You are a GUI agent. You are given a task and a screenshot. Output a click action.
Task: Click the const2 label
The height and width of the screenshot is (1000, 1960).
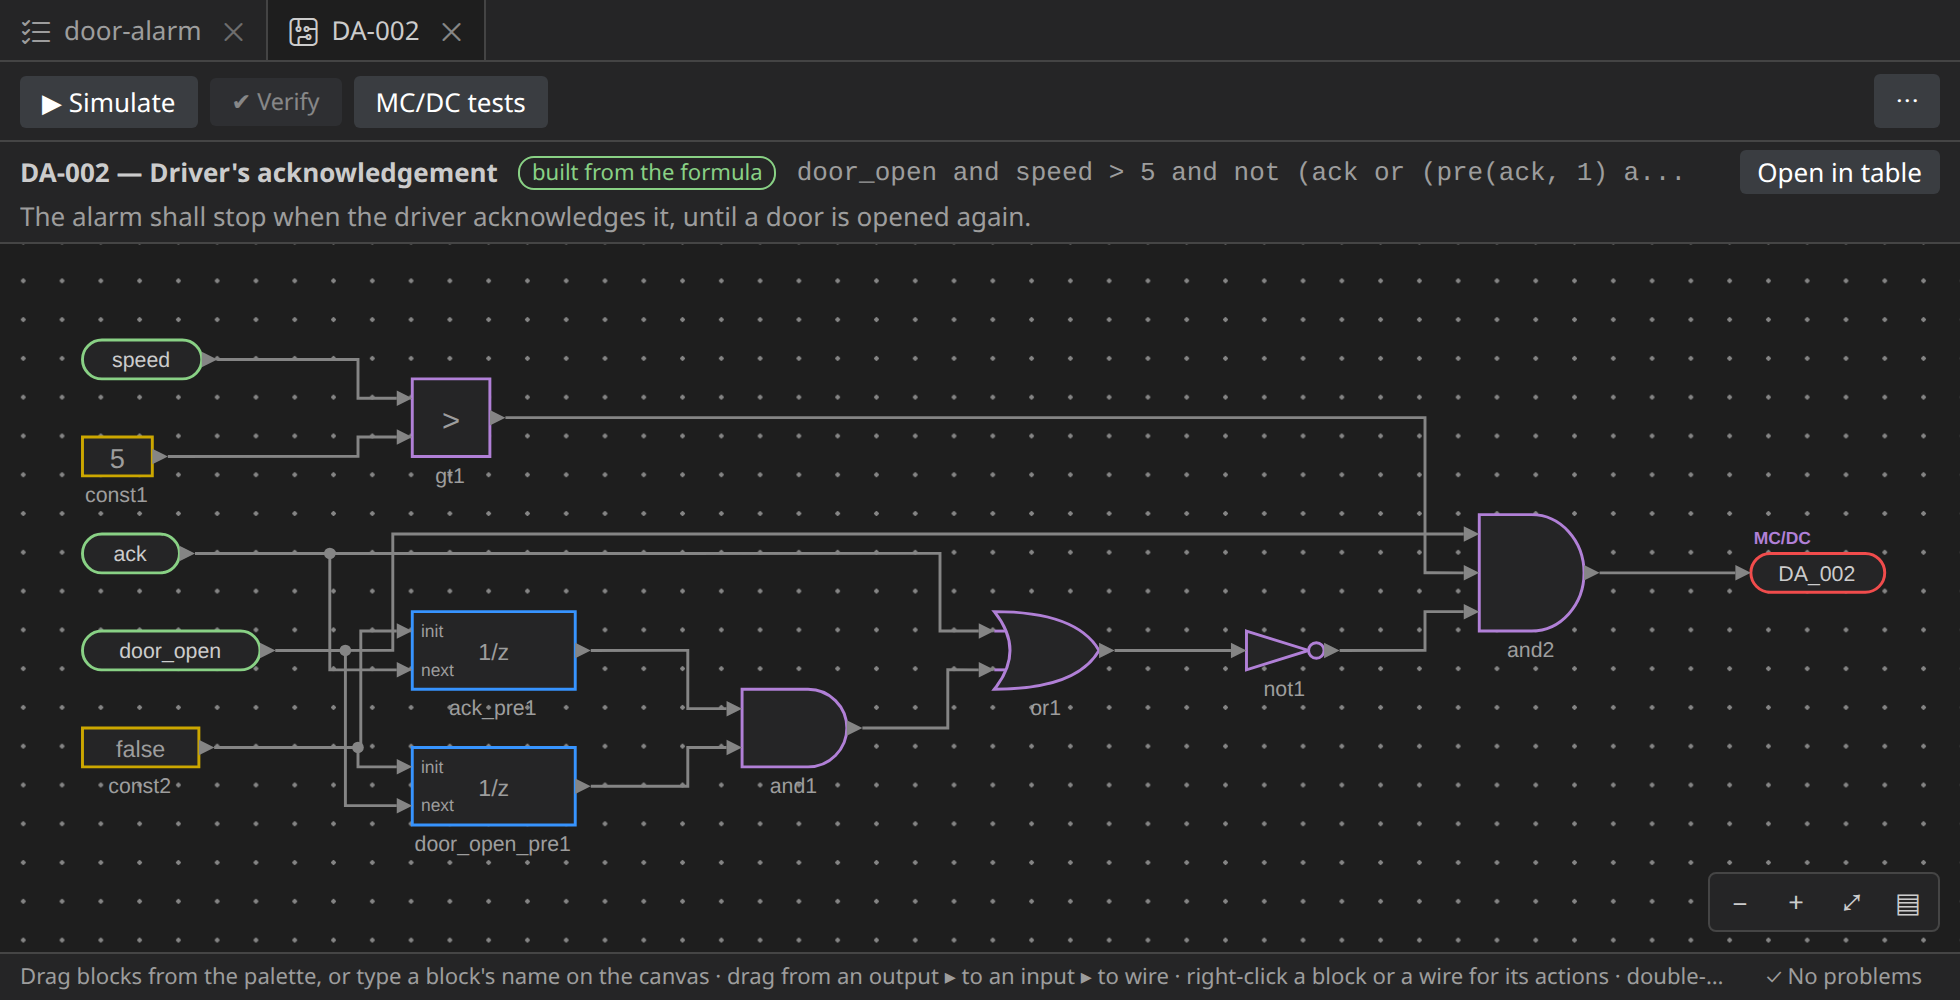(139, 786)
